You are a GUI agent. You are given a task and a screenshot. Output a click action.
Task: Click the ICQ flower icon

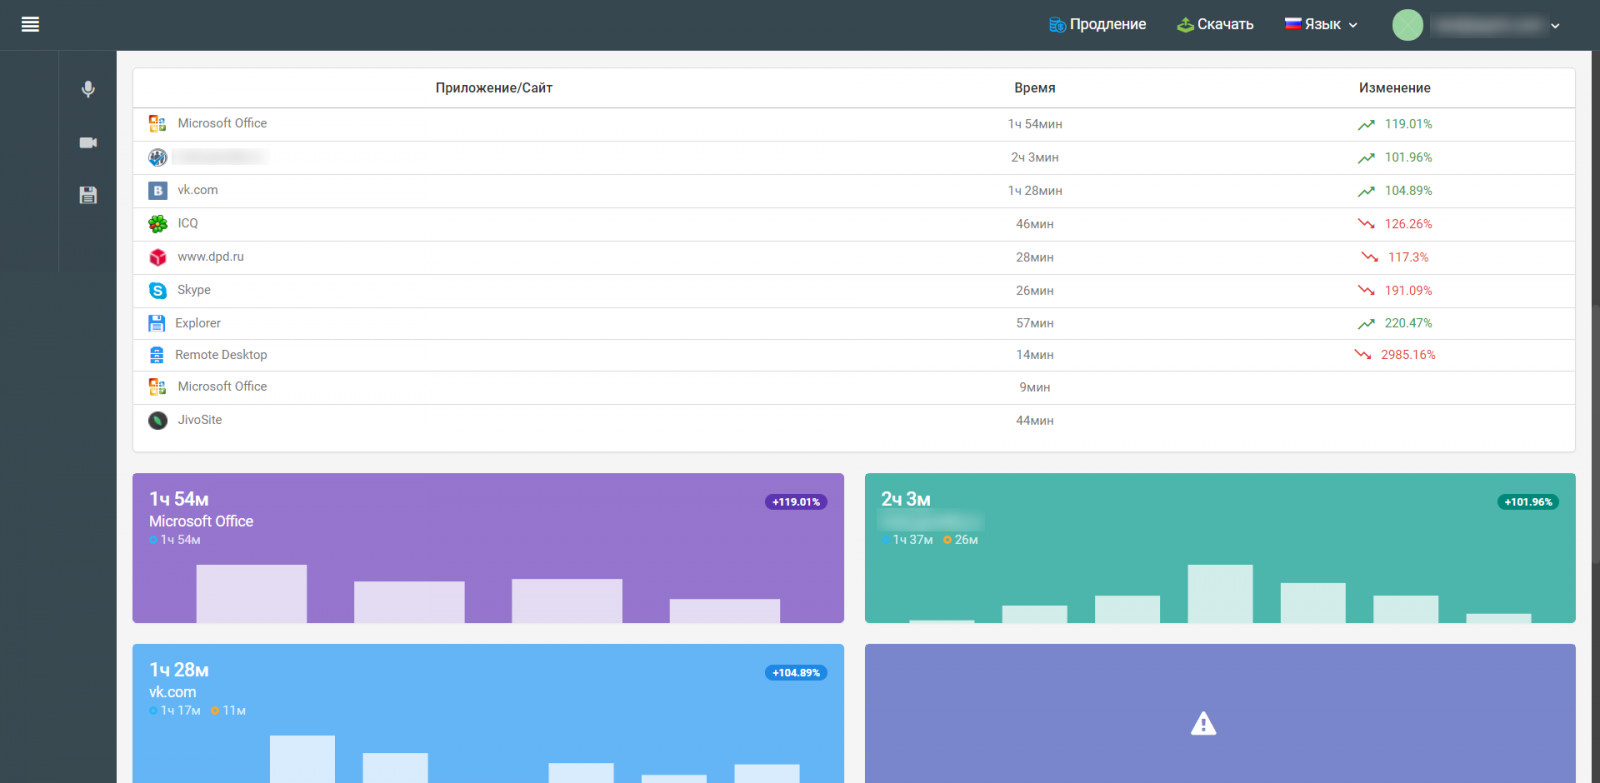157,224
